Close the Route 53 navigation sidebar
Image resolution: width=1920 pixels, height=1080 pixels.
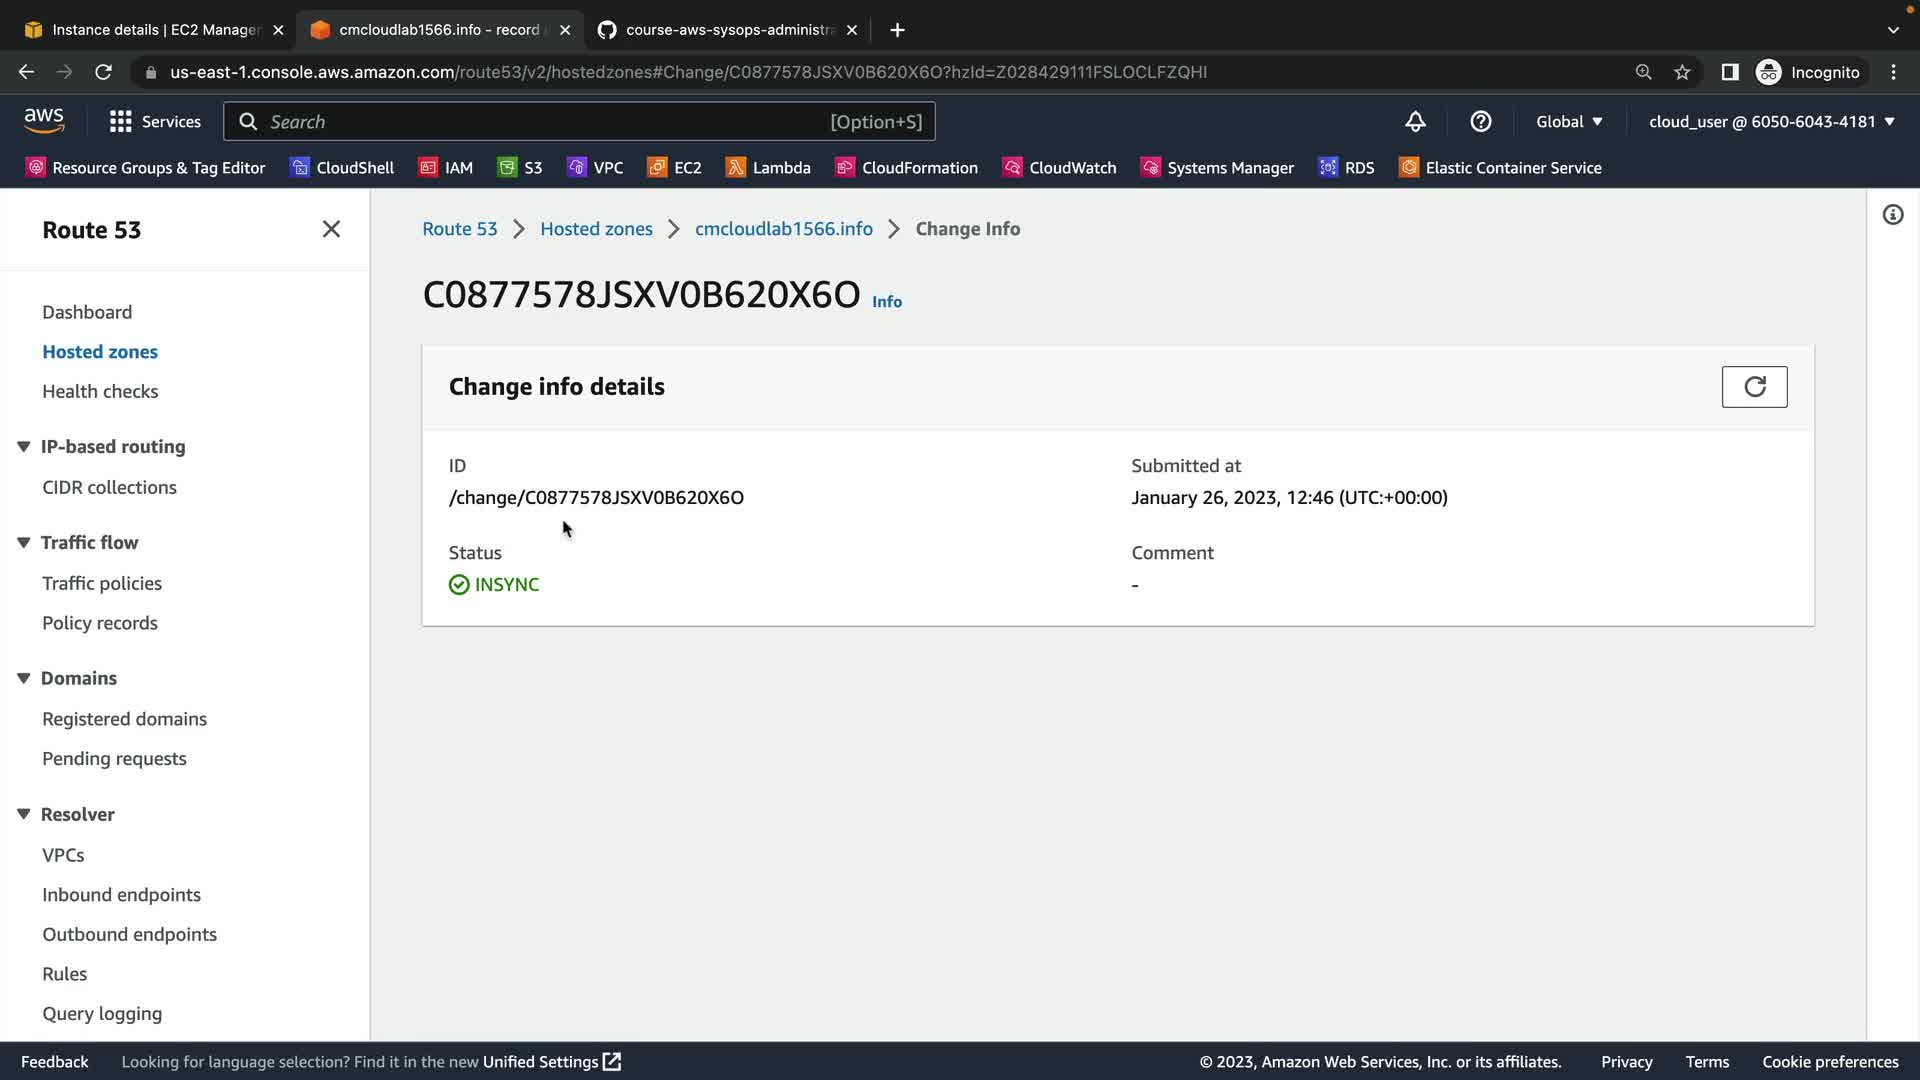tap(331, 229)
